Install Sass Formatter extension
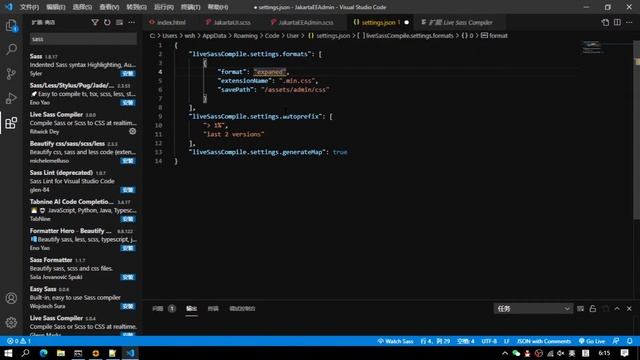640x360 pixels. (128, 277)
